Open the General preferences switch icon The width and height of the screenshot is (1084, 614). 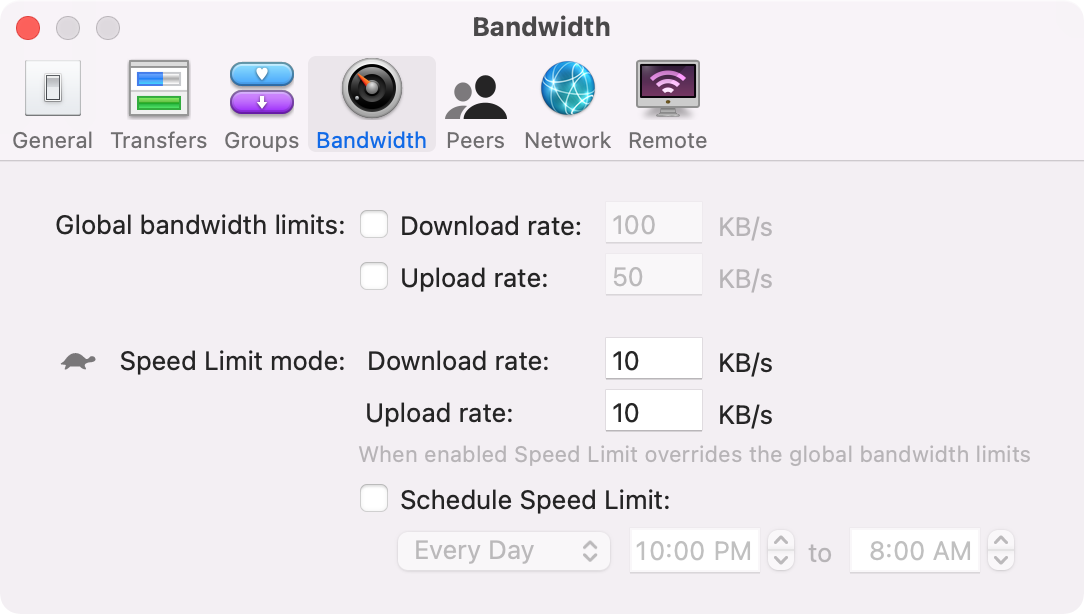pos(53,89)
